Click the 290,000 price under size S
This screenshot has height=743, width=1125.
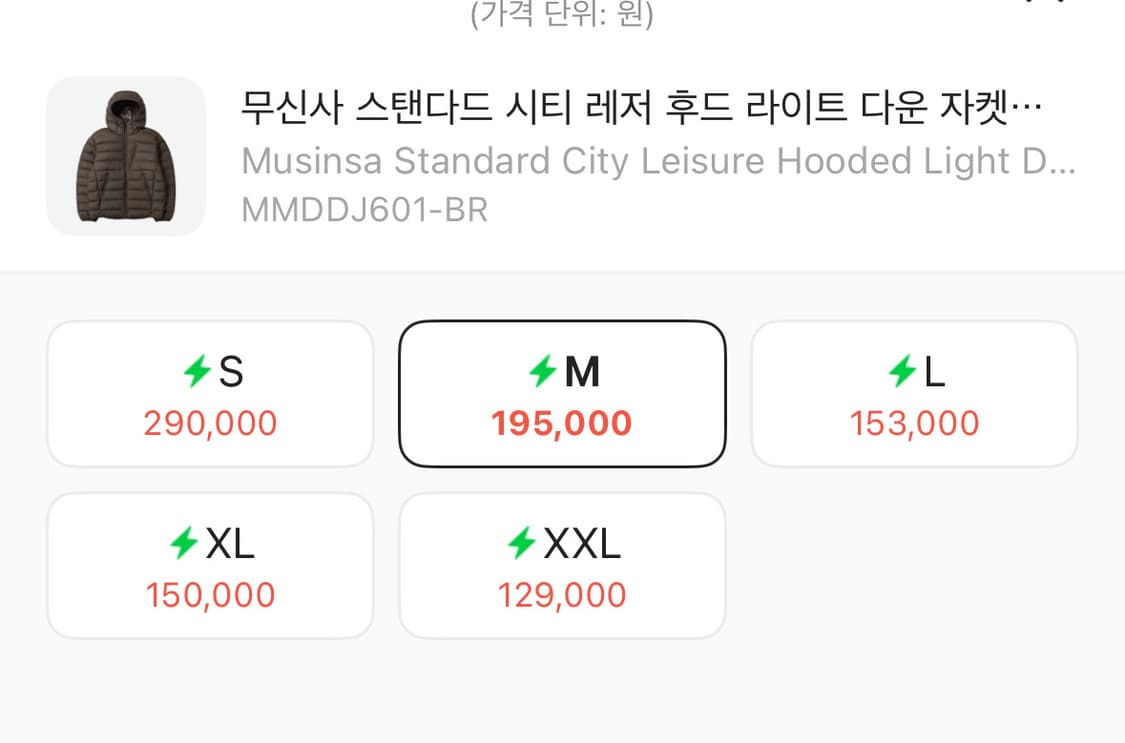coord(209,423)
